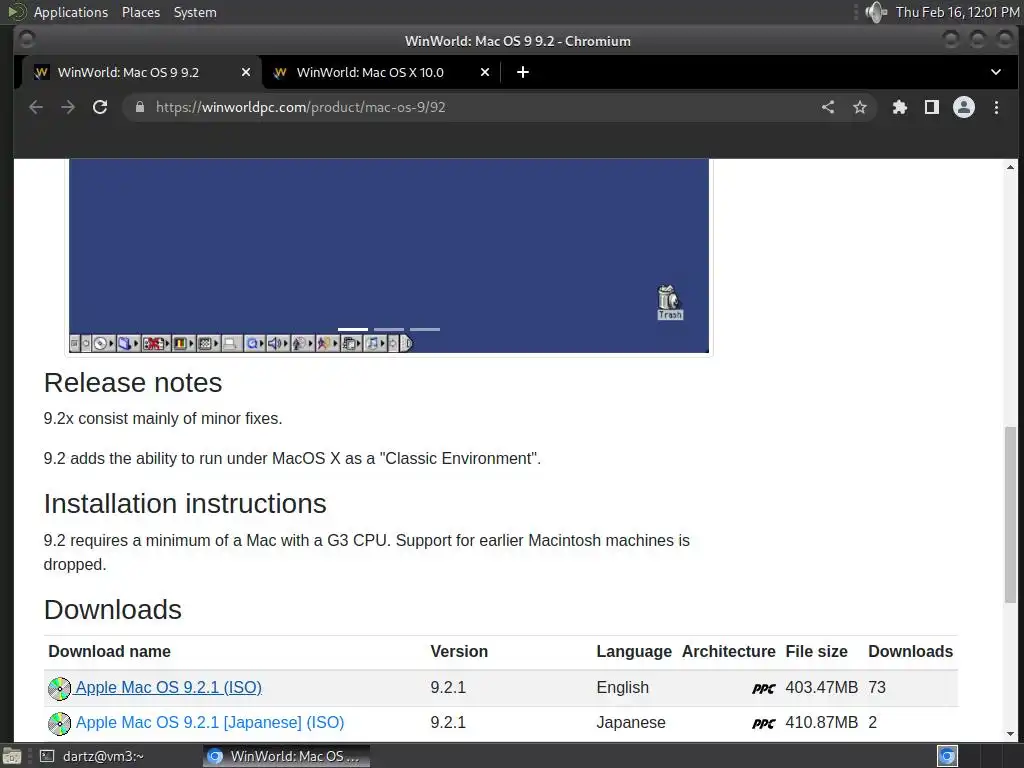Select first carousel slide indicator
1024x768 pixels.
tap(353, 329)
